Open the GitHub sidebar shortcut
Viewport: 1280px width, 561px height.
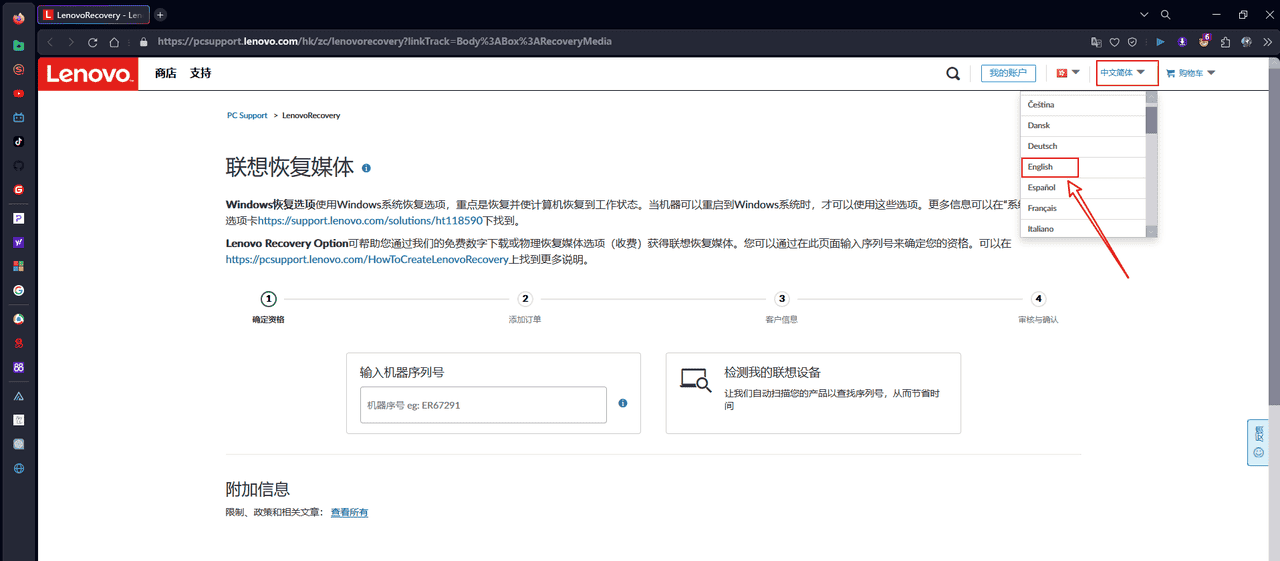pos(19,165)
